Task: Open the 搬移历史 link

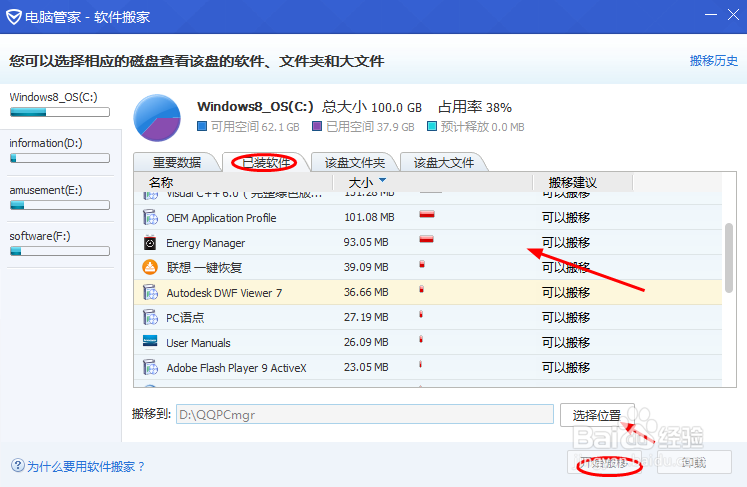Action: pos(714,61)
